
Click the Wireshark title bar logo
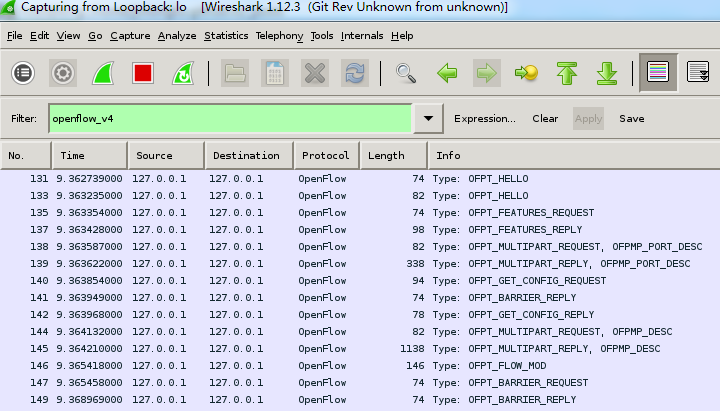tap(7, 7)
